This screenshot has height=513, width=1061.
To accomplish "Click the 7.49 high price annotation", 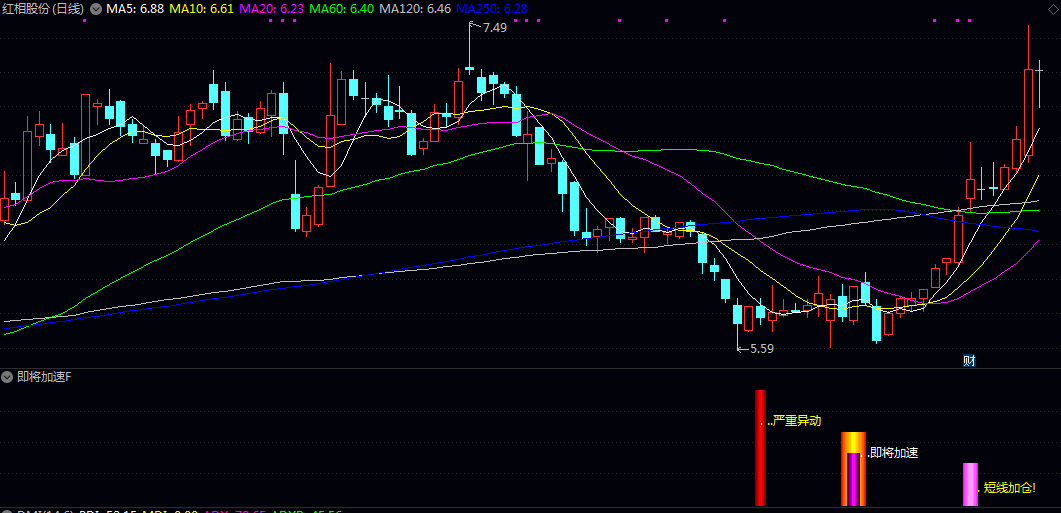I will [494, 28].
